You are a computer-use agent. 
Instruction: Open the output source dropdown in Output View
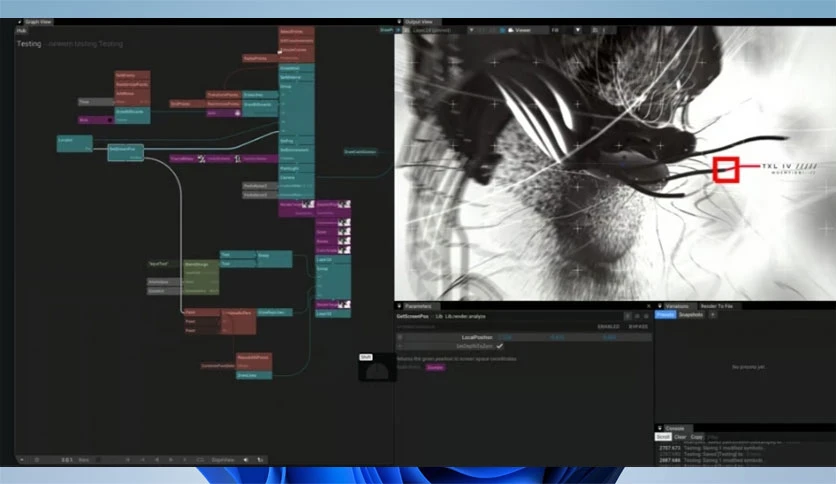471,30
